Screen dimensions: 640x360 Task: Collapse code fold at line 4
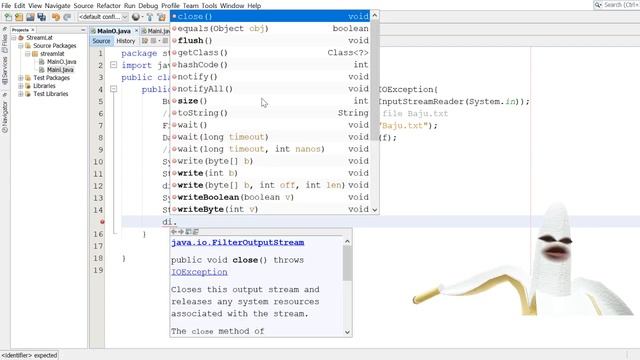(x=113, y=89)
